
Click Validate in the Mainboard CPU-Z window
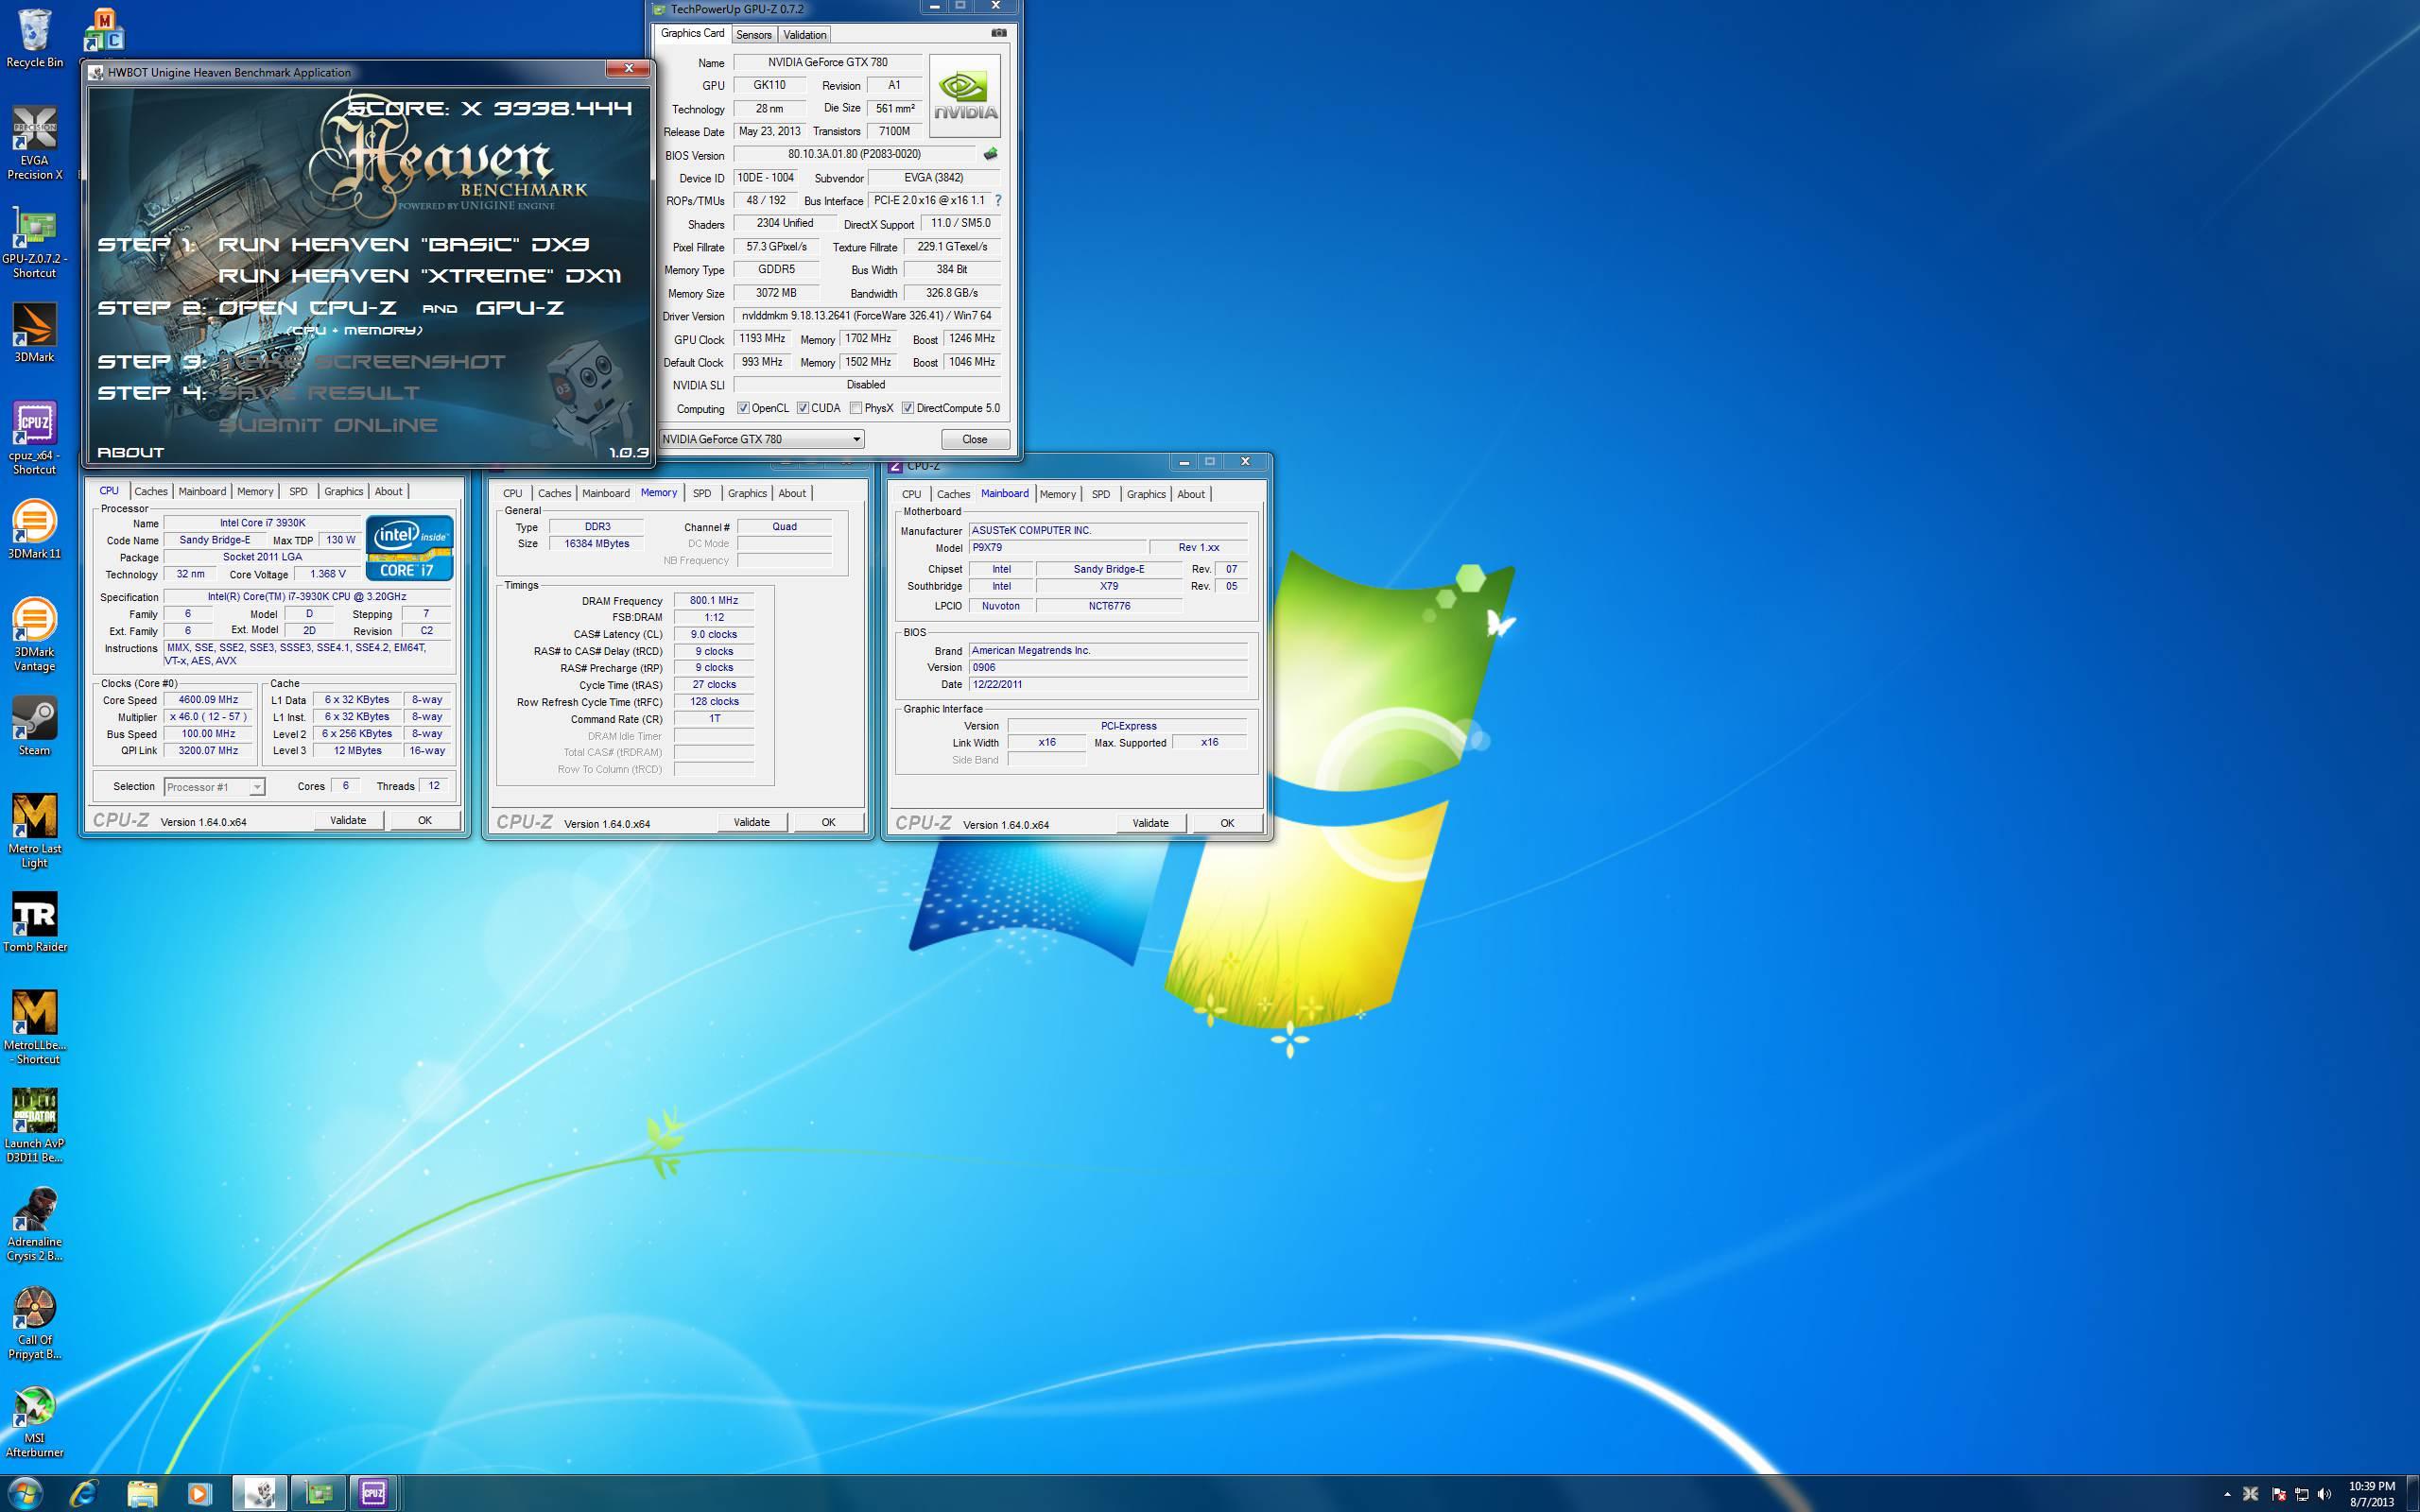pos(1150,823)
